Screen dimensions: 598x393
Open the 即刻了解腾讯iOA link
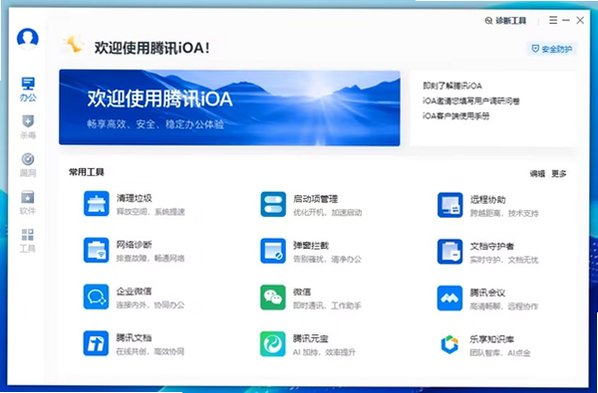[453, 86]
